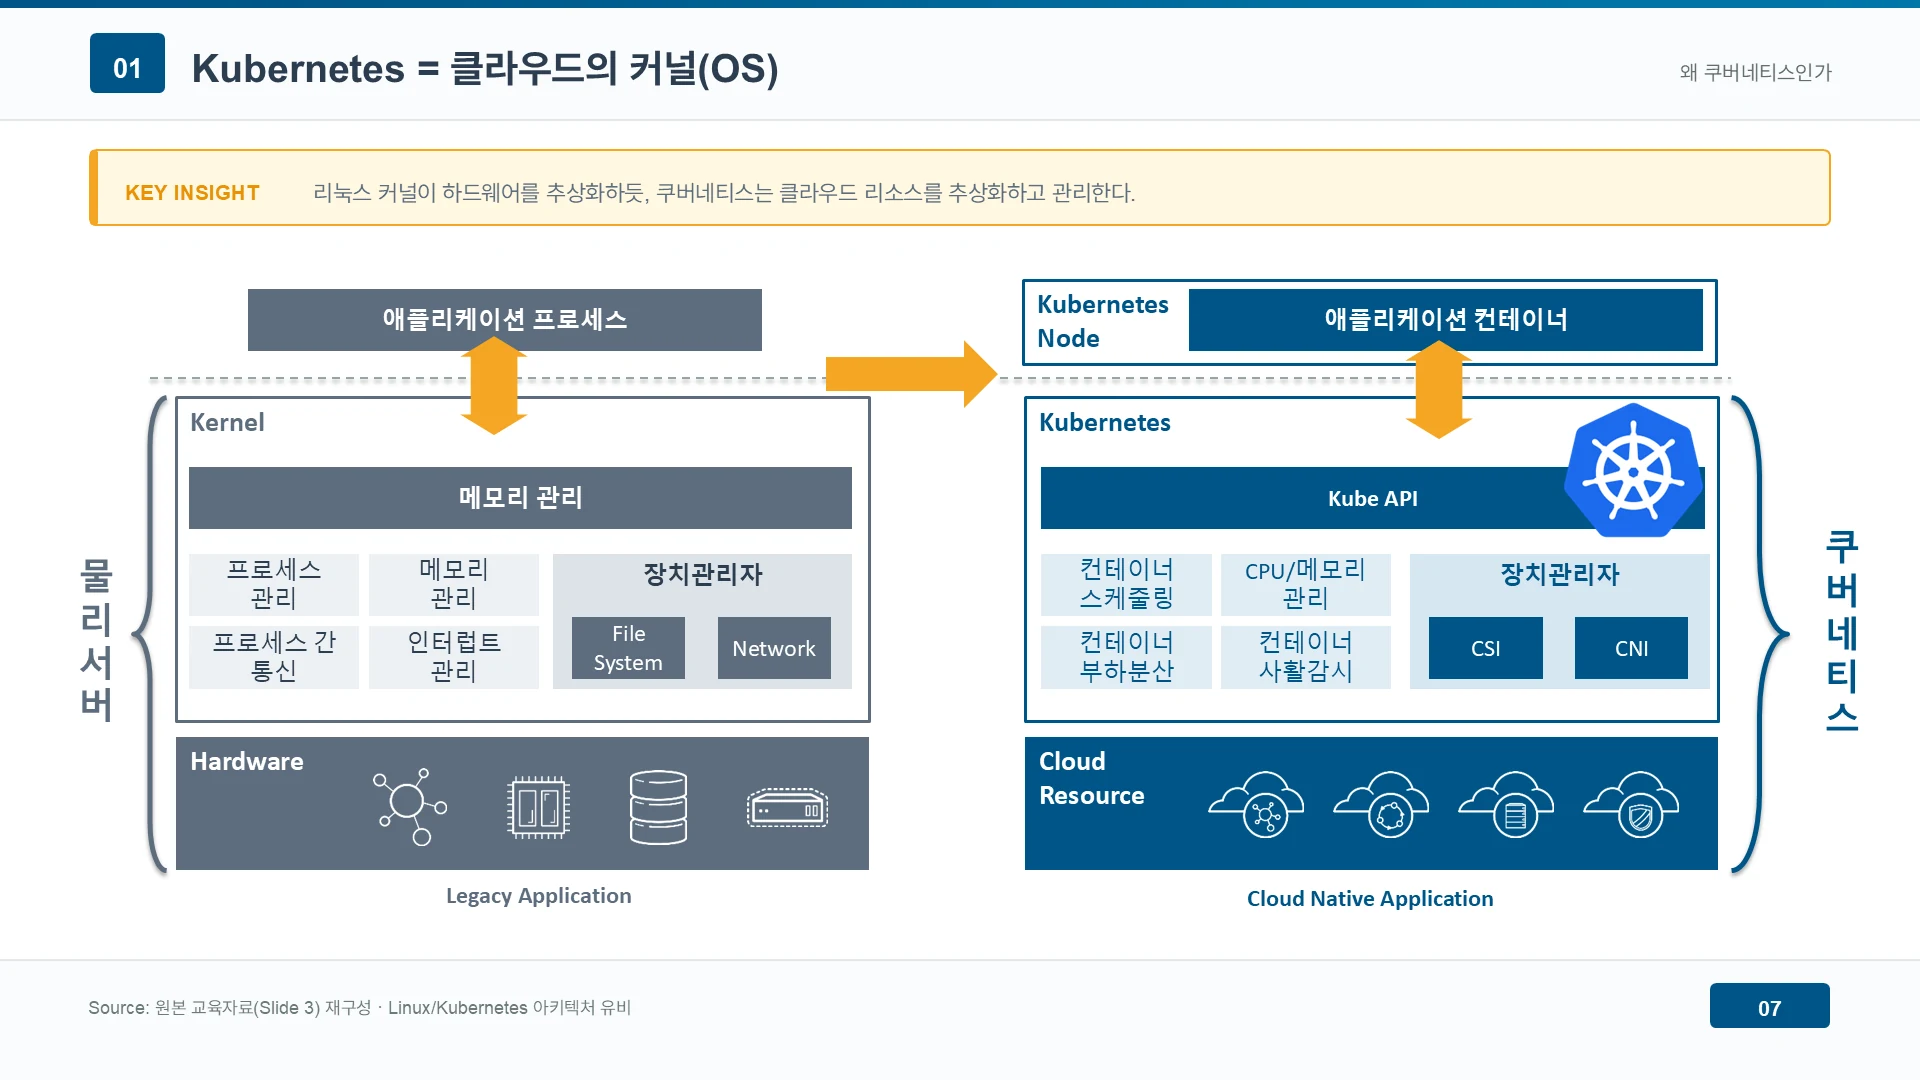
Task: Click the 장치관리자 heading in Kubernetes
Action: [1560, 575]
